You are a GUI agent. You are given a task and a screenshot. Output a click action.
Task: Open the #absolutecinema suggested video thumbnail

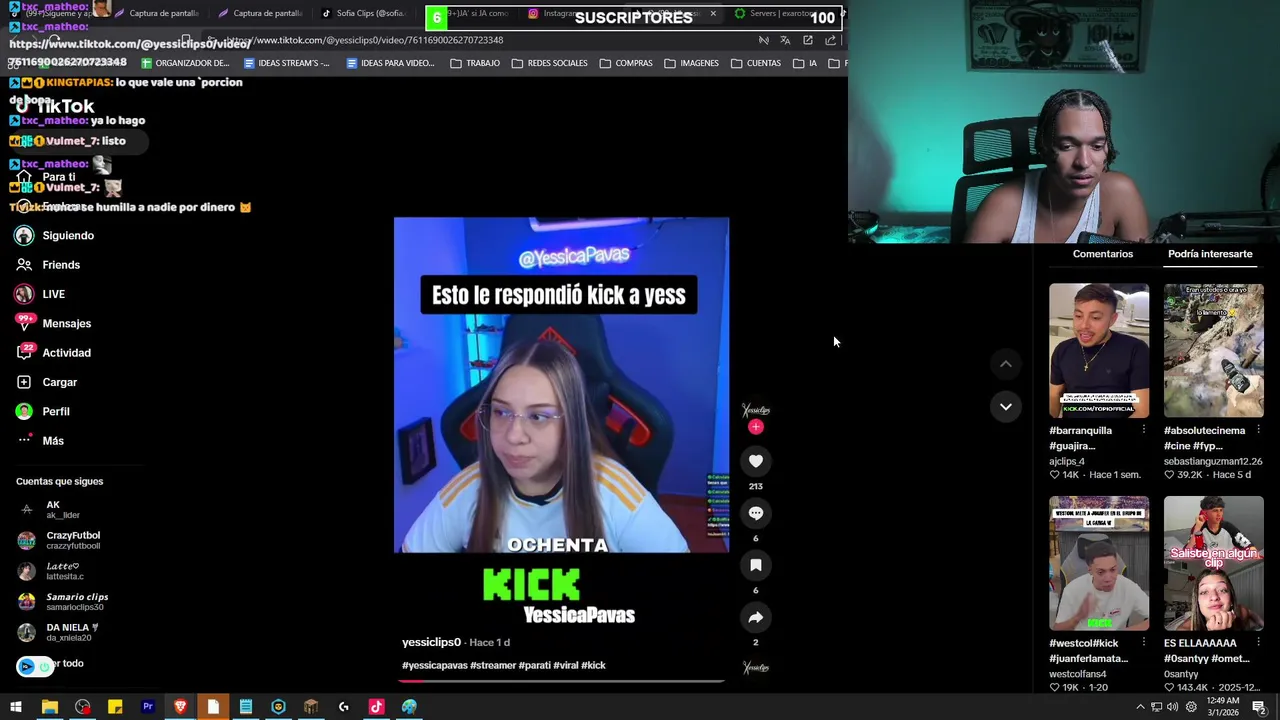pos(1214,350)
